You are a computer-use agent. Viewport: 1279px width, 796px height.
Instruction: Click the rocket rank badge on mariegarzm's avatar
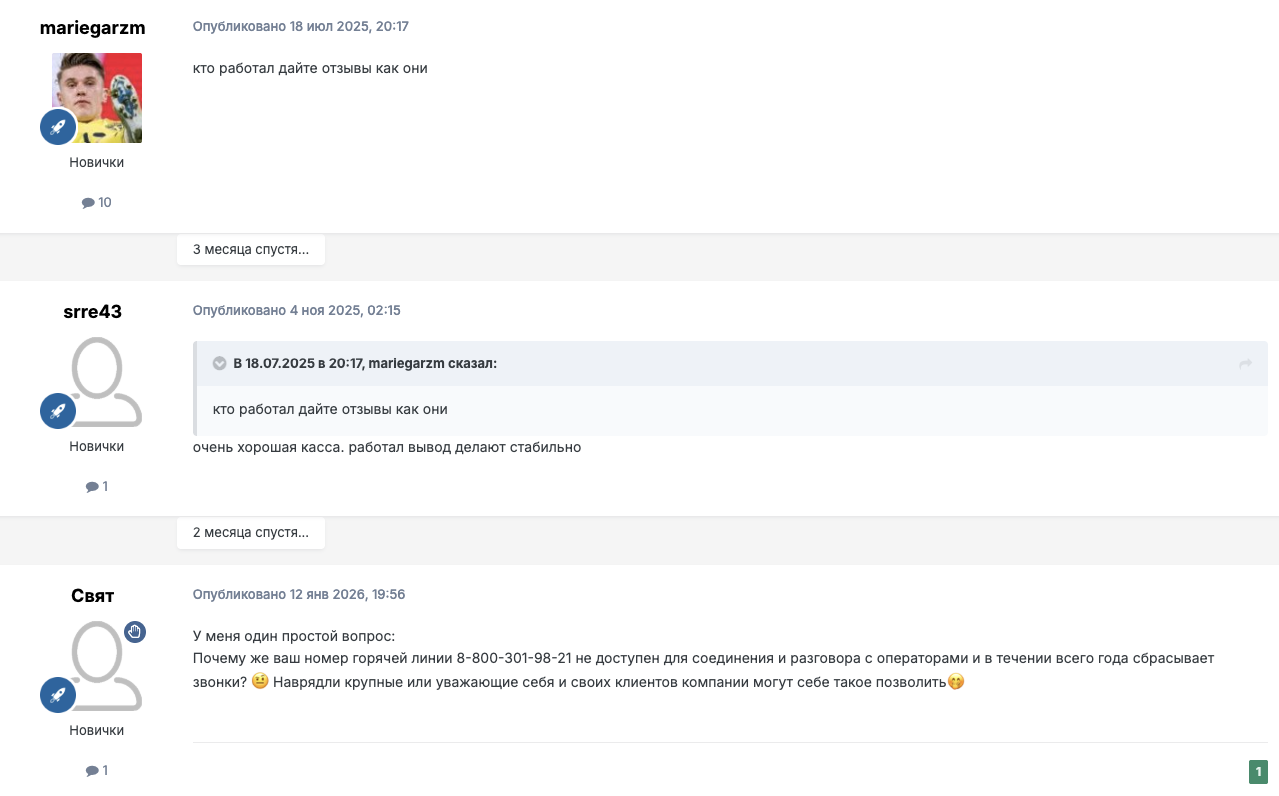point(58,127)
